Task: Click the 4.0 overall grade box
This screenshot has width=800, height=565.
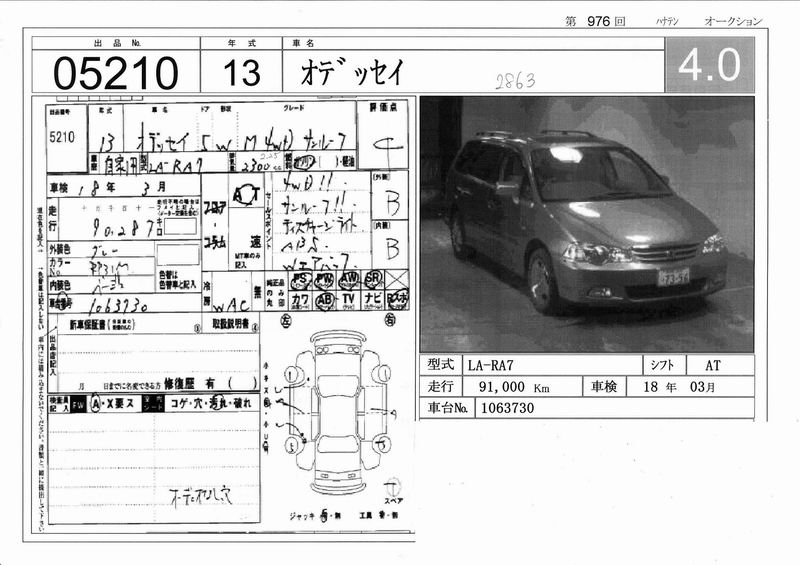Action: point(709,64)
